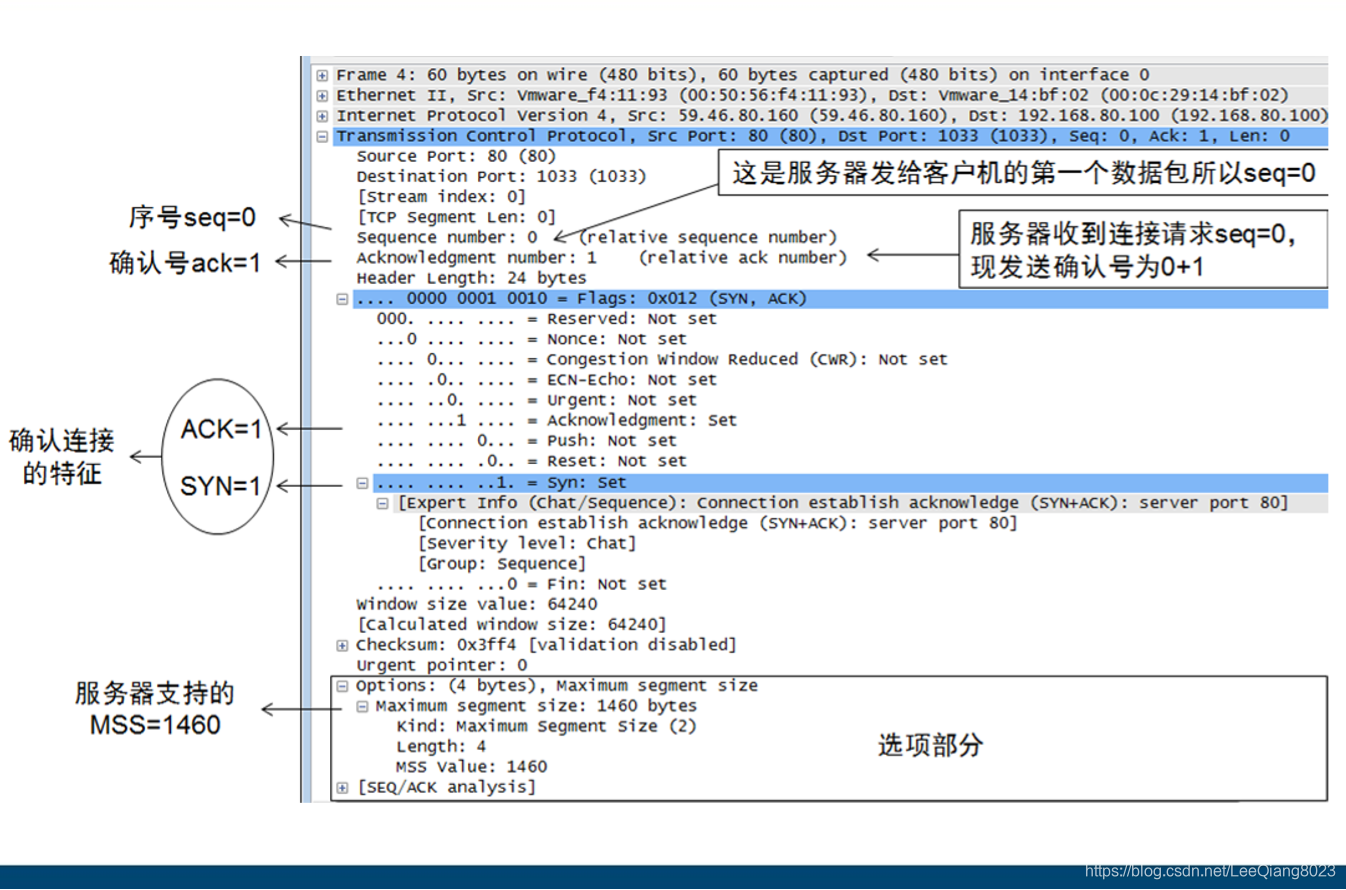Collapse the Expert Info subtree
Screen dimensions: 1346x890
(383, 503)
